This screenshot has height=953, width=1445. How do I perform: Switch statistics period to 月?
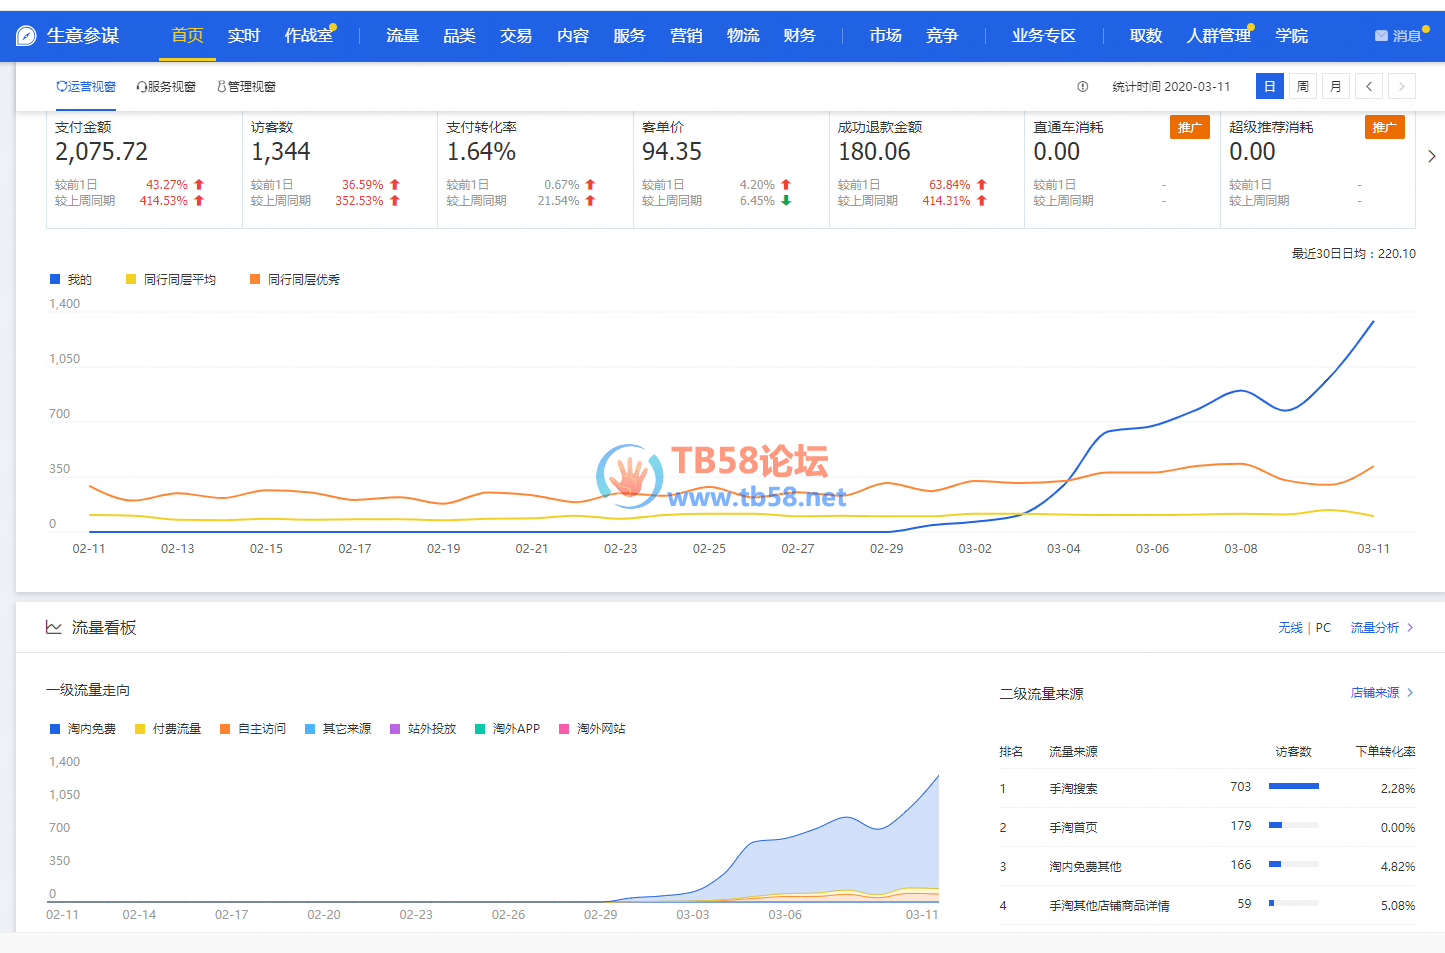click(x=1335, y=87)
